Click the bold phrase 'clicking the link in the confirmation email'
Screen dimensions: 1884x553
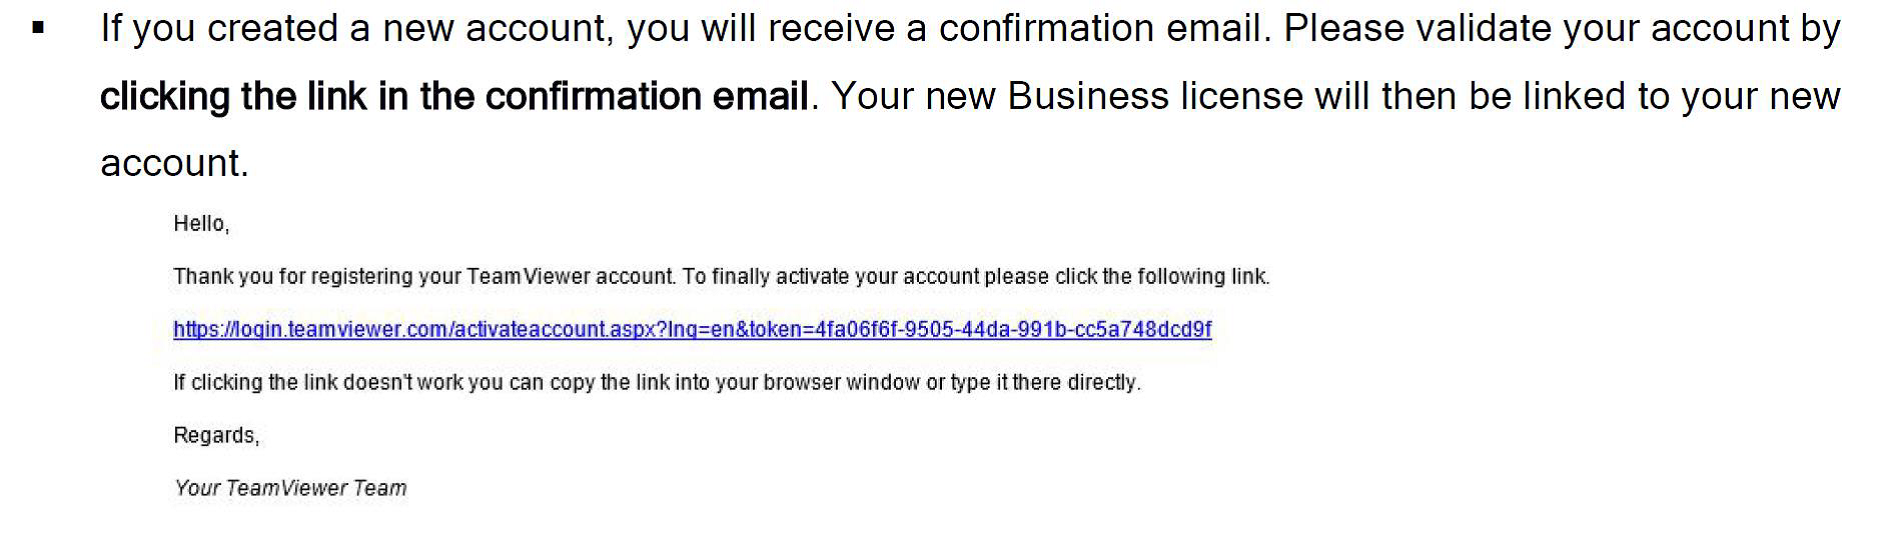tap(454, 97)
